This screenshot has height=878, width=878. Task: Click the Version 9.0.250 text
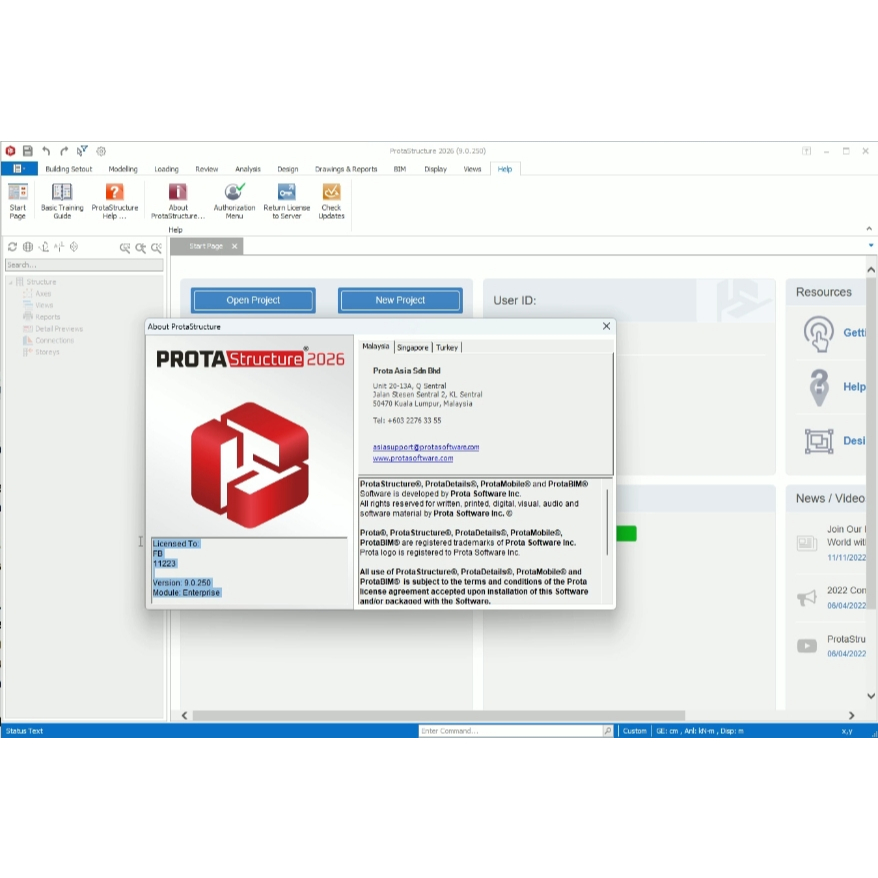click(182, 583)
